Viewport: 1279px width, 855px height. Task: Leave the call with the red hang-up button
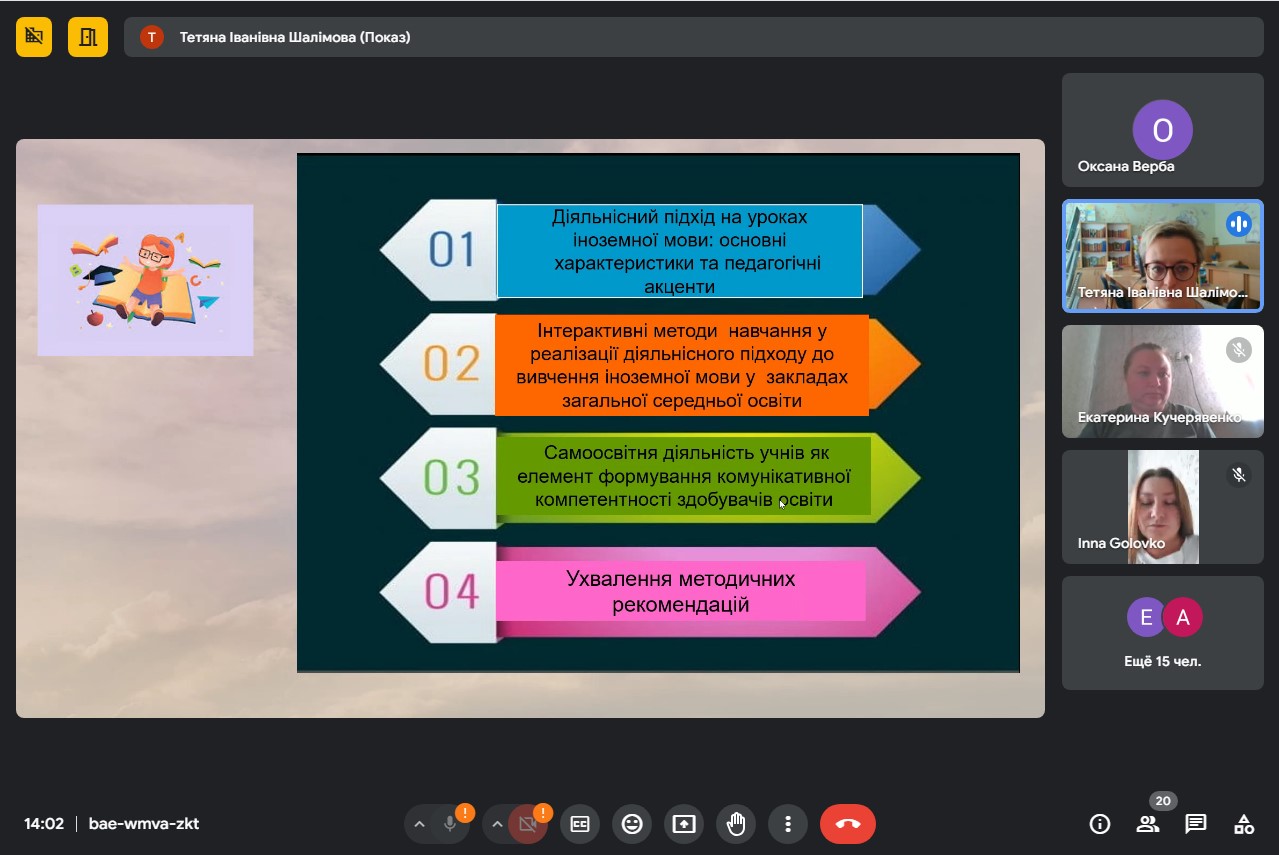coord(848,824)
